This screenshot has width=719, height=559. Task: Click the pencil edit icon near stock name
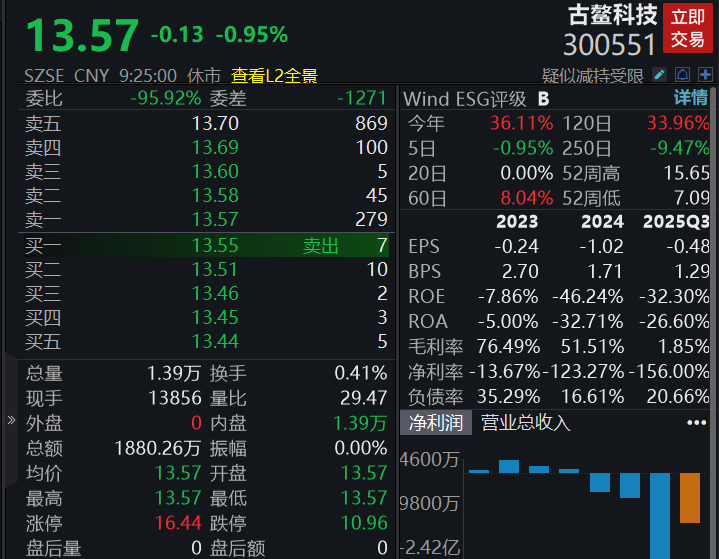(x=659, y=74)
